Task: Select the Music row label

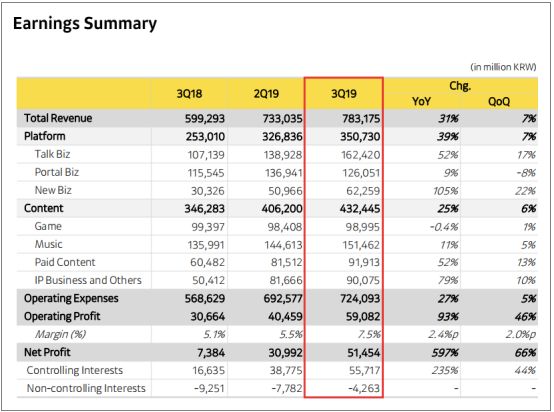Action: [x=48, y=244]
